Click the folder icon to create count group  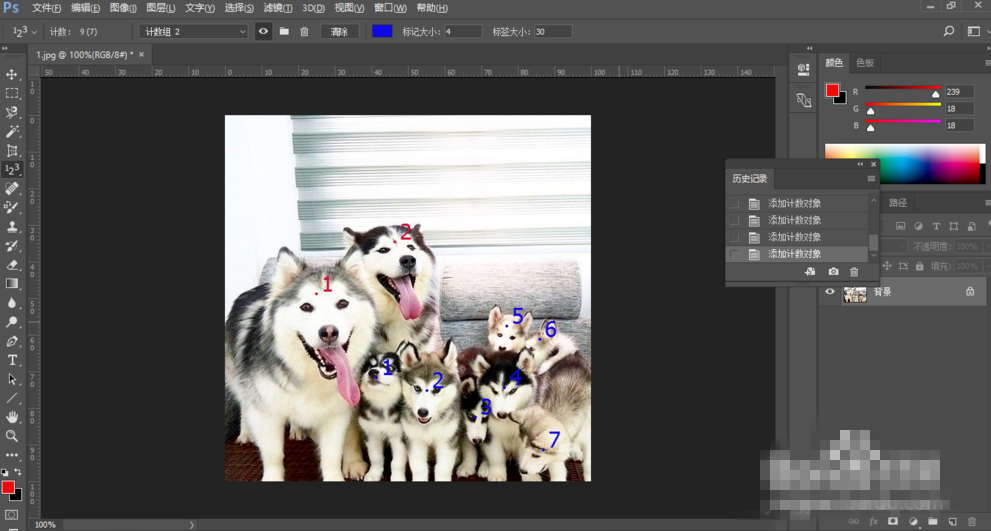(x=284, y=32)
